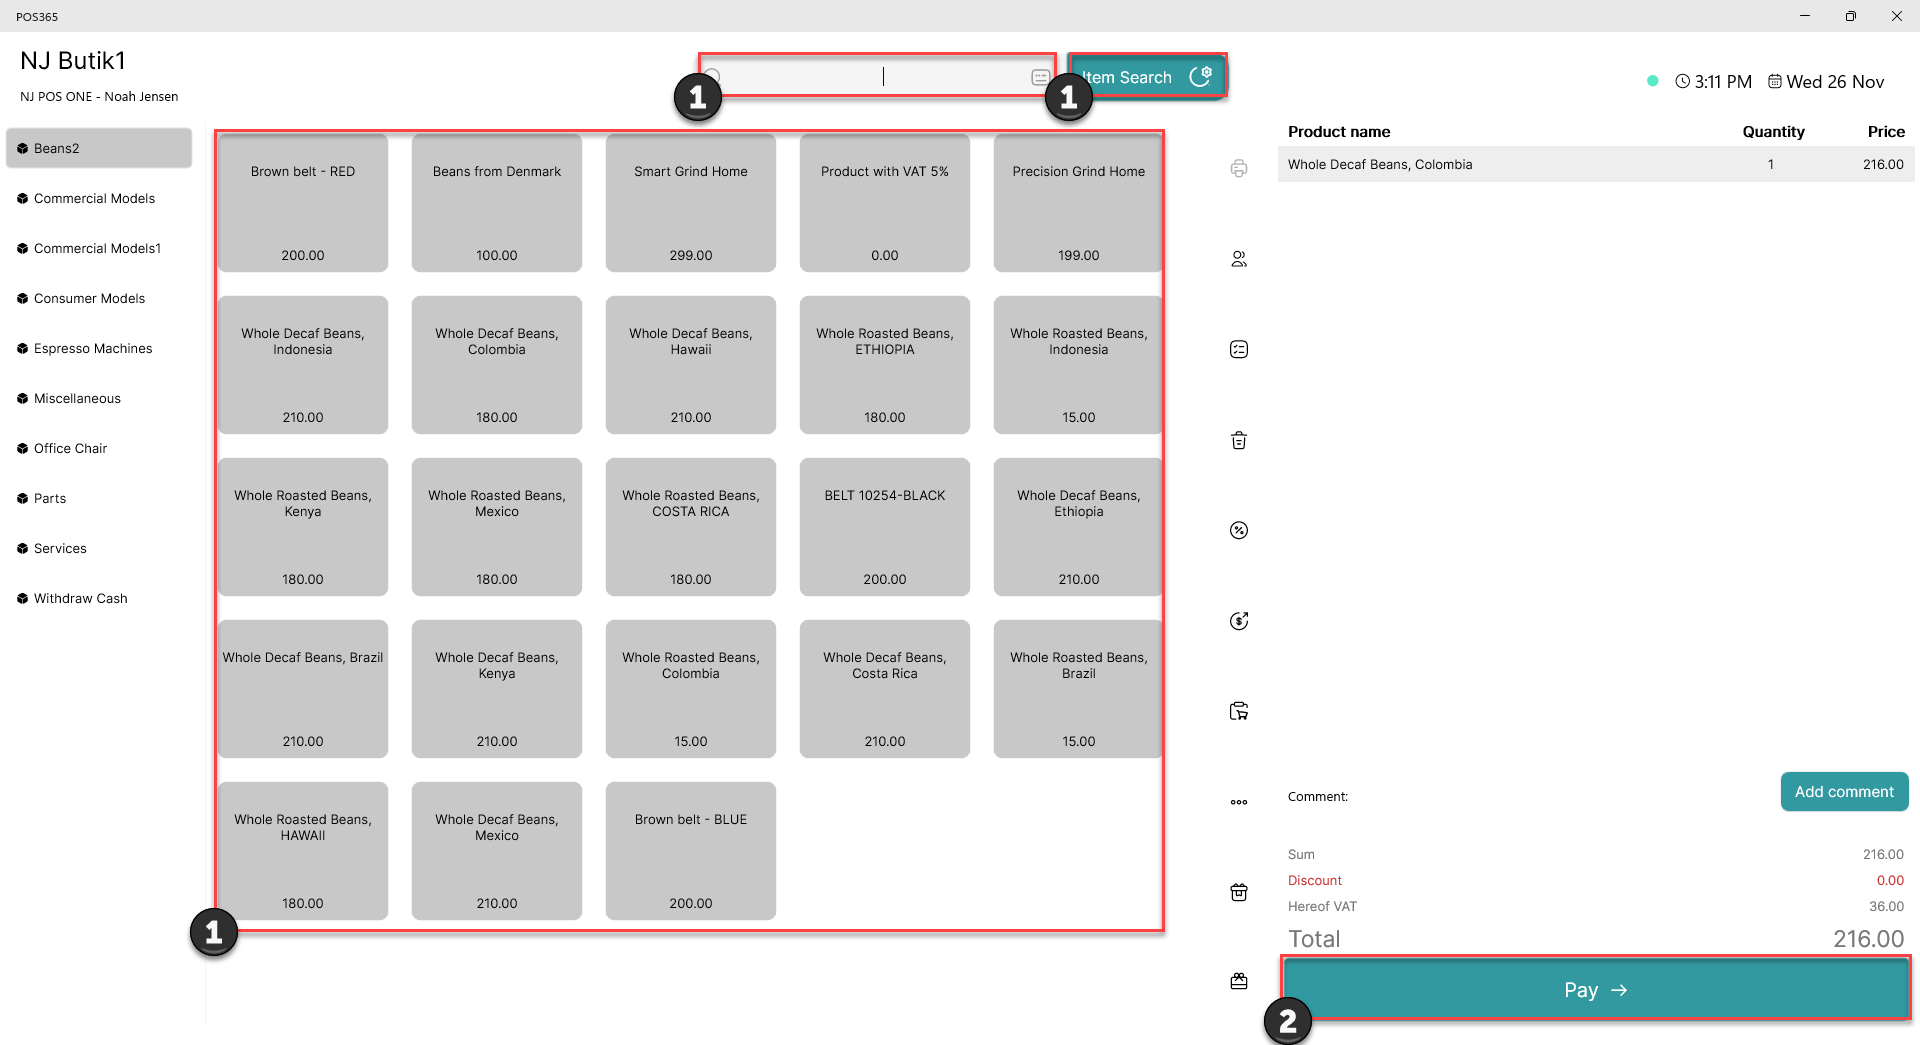Add Whole Decaf Beans, Brazil tile
The width and height of the screenshot is (1920, 1045).
click(303, 689)
